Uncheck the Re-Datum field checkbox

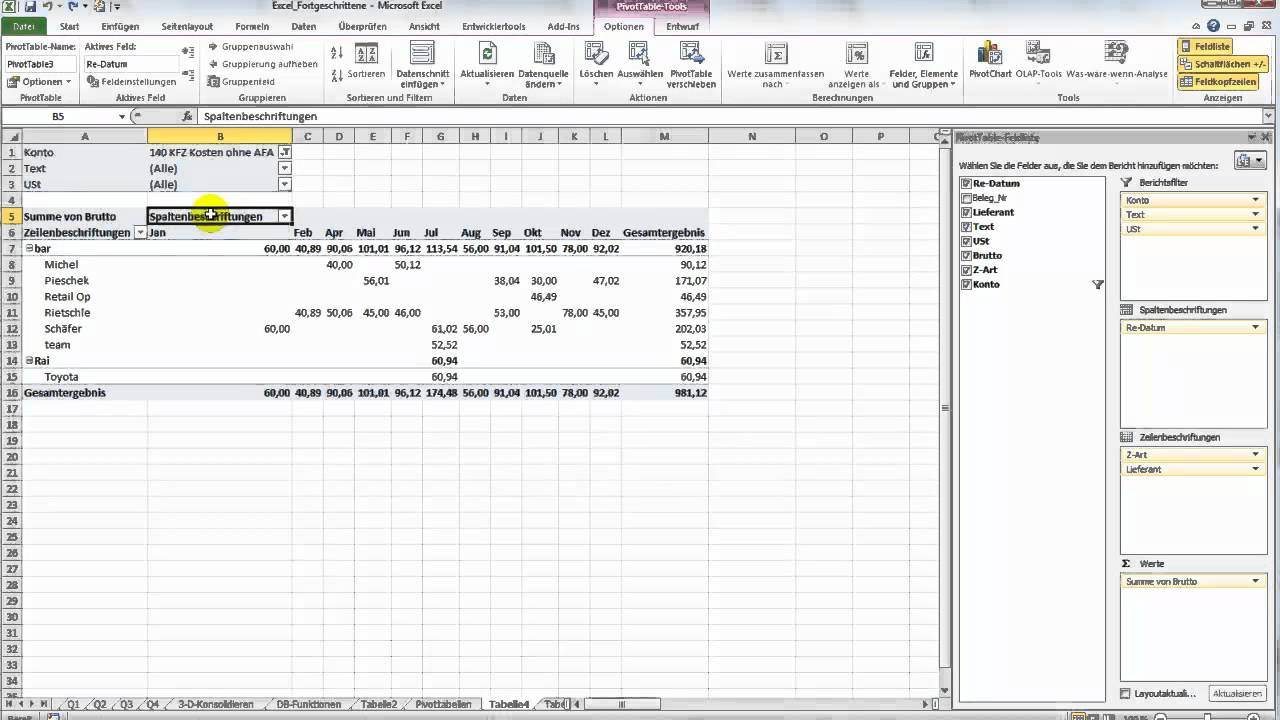coord(966,184)
